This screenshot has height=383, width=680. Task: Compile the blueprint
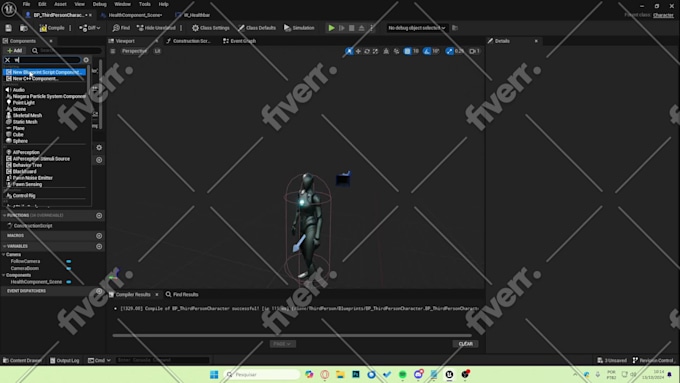point(52,28)
